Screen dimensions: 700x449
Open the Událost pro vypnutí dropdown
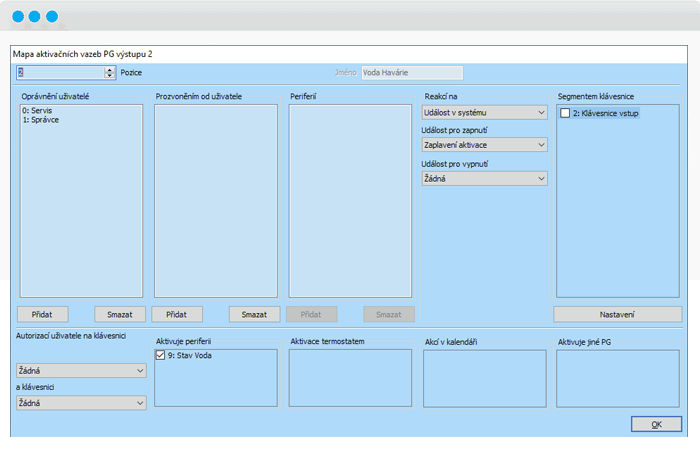(484, 178)
